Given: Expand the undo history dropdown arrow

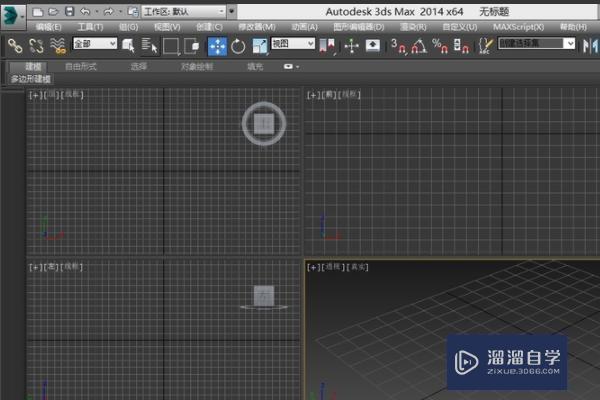Looking at the screenshot, I should 96,12.
